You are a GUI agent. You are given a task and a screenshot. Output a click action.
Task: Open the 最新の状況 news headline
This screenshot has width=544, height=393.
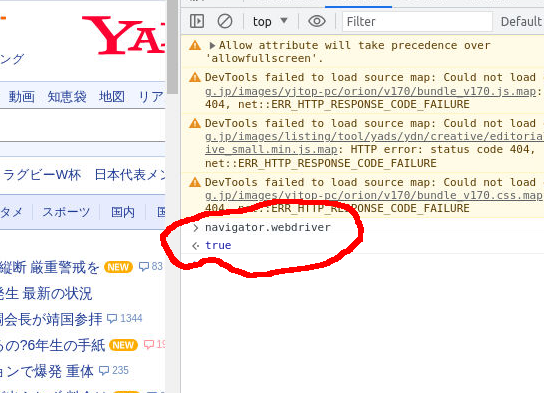(46, 293)
